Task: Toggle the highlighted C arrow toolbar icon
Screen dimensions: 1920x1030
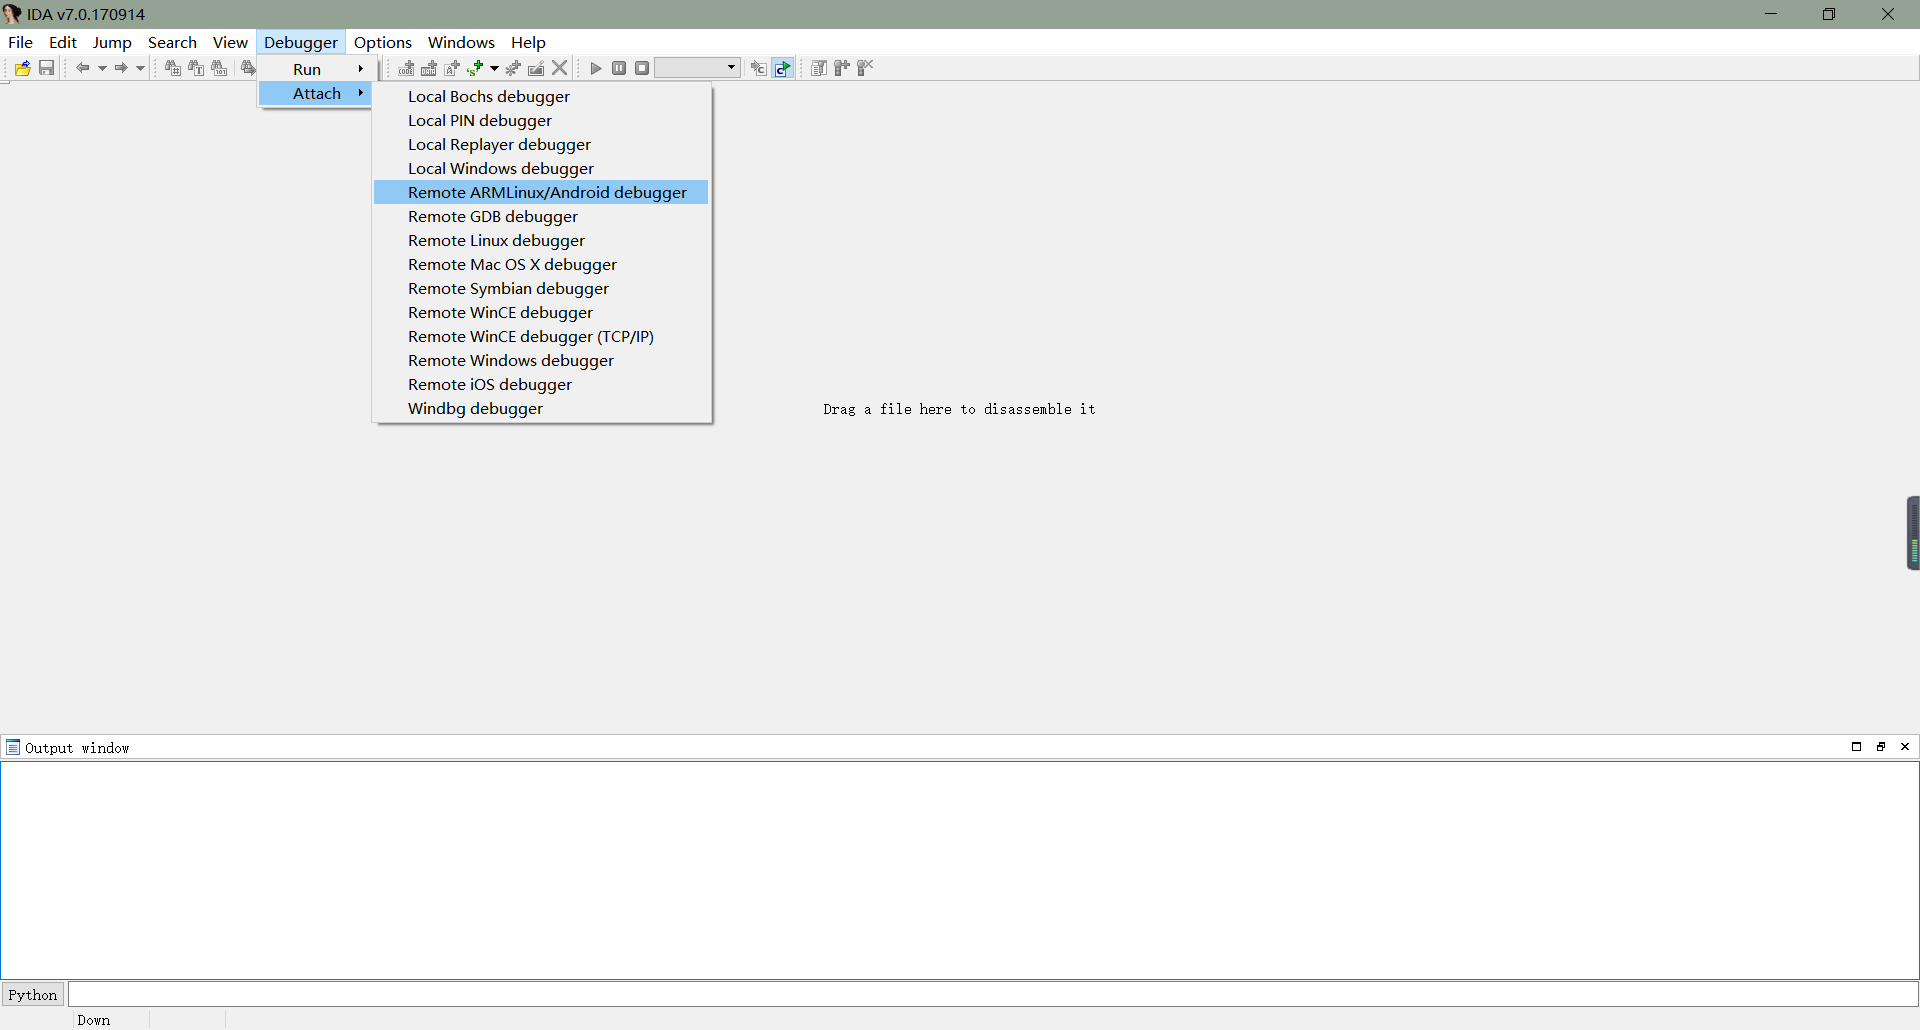Action: point(783,68)
